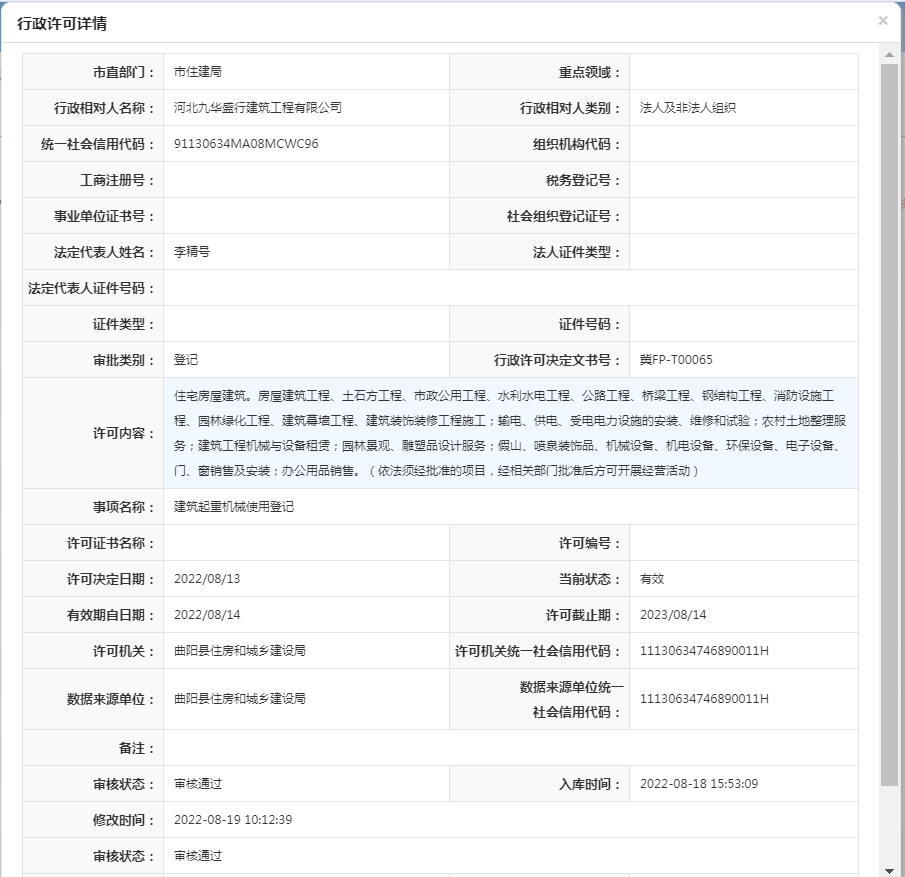Click the scrollbar down arrow

[889, 871]
